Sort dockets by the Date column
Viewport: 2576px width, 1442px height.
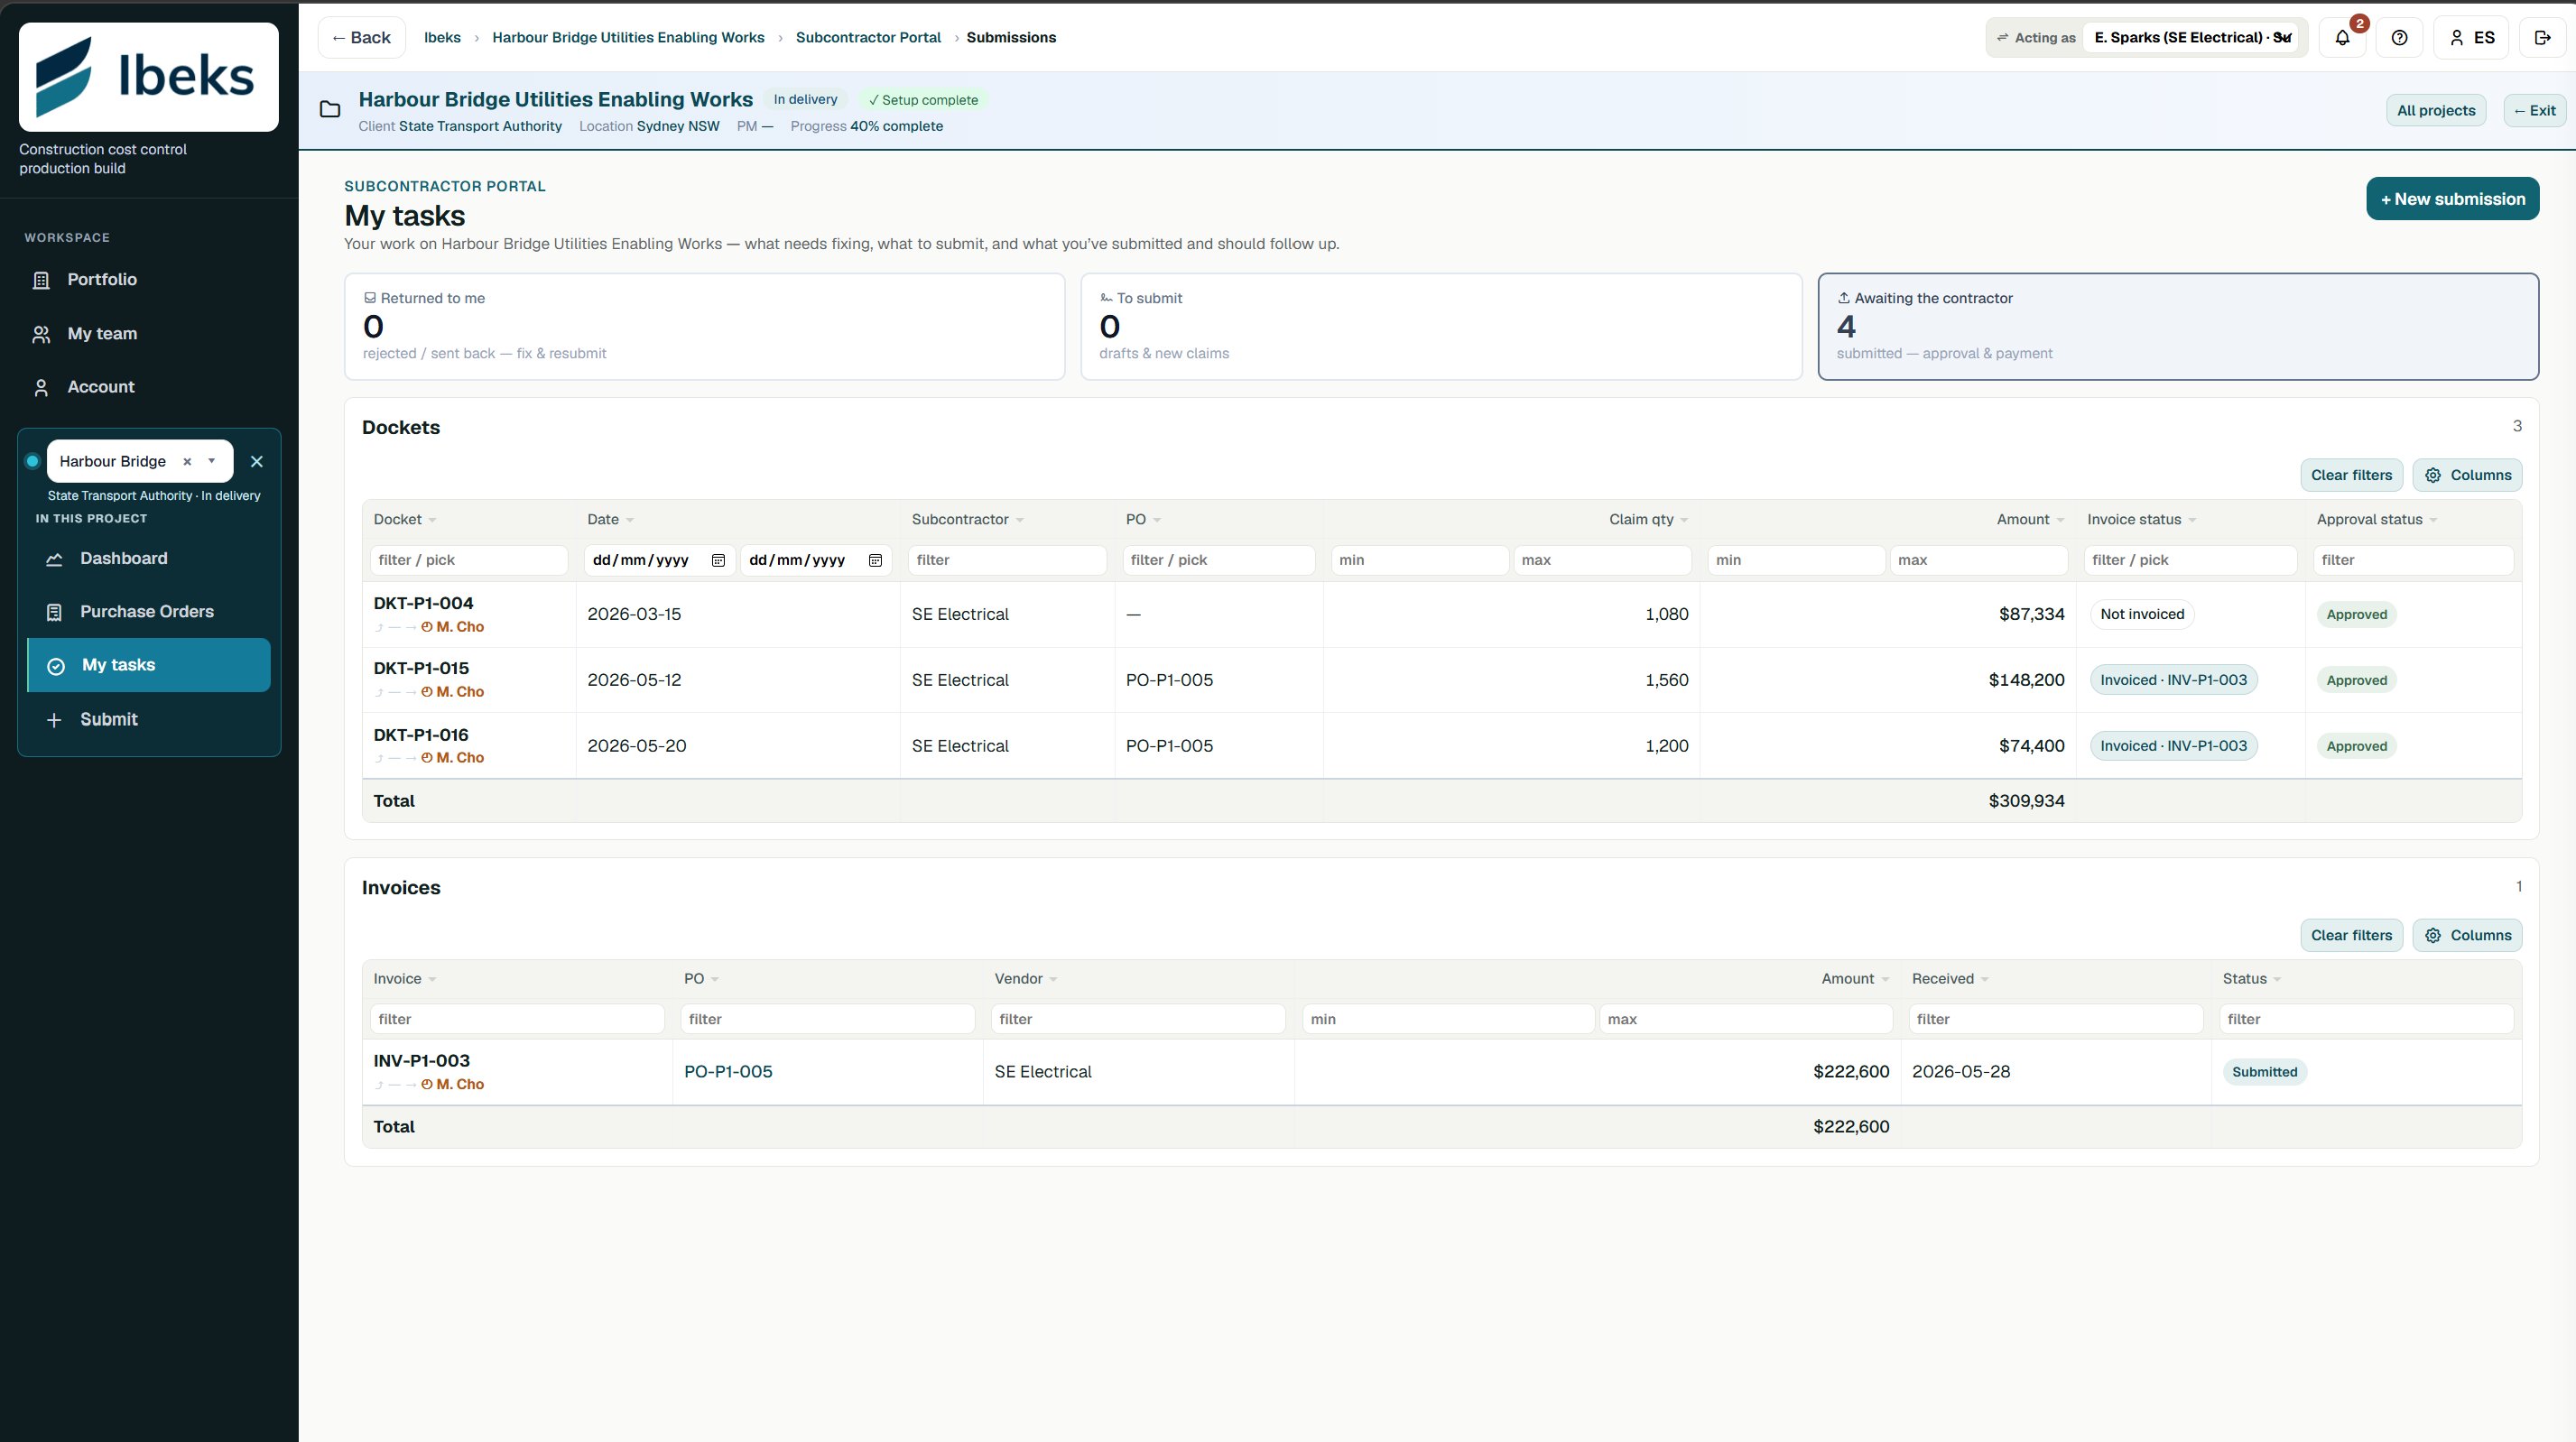pyautogui.click(x=610, y=519)
